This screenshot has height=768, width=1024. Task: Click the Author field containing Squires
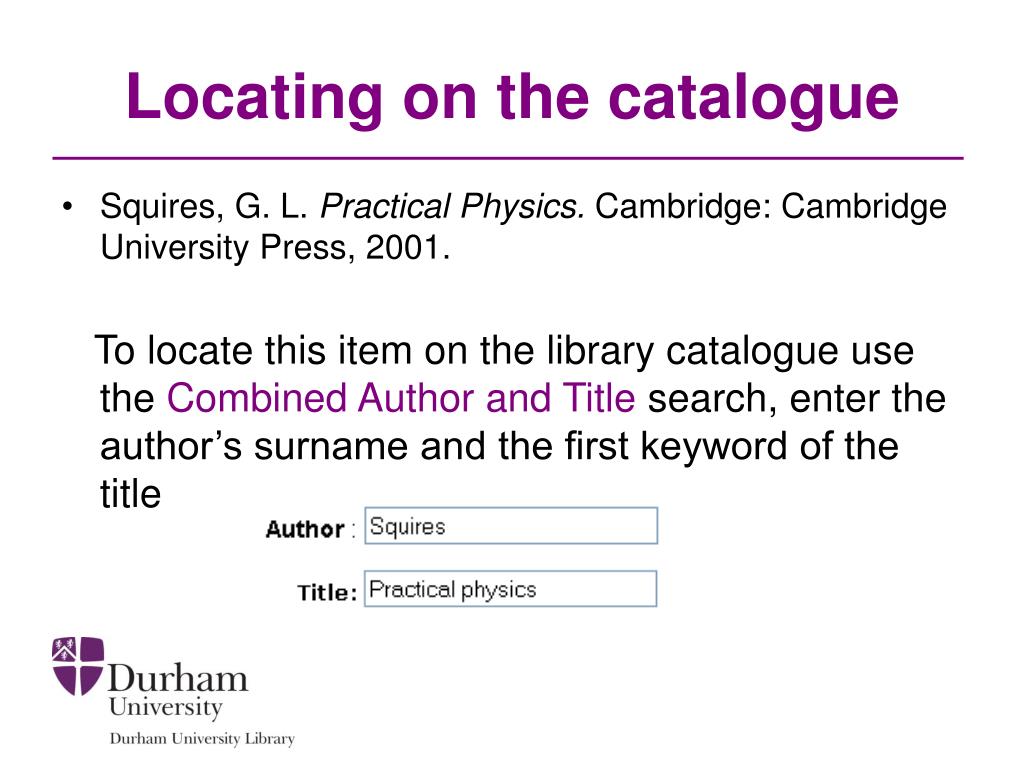[511, 526]
